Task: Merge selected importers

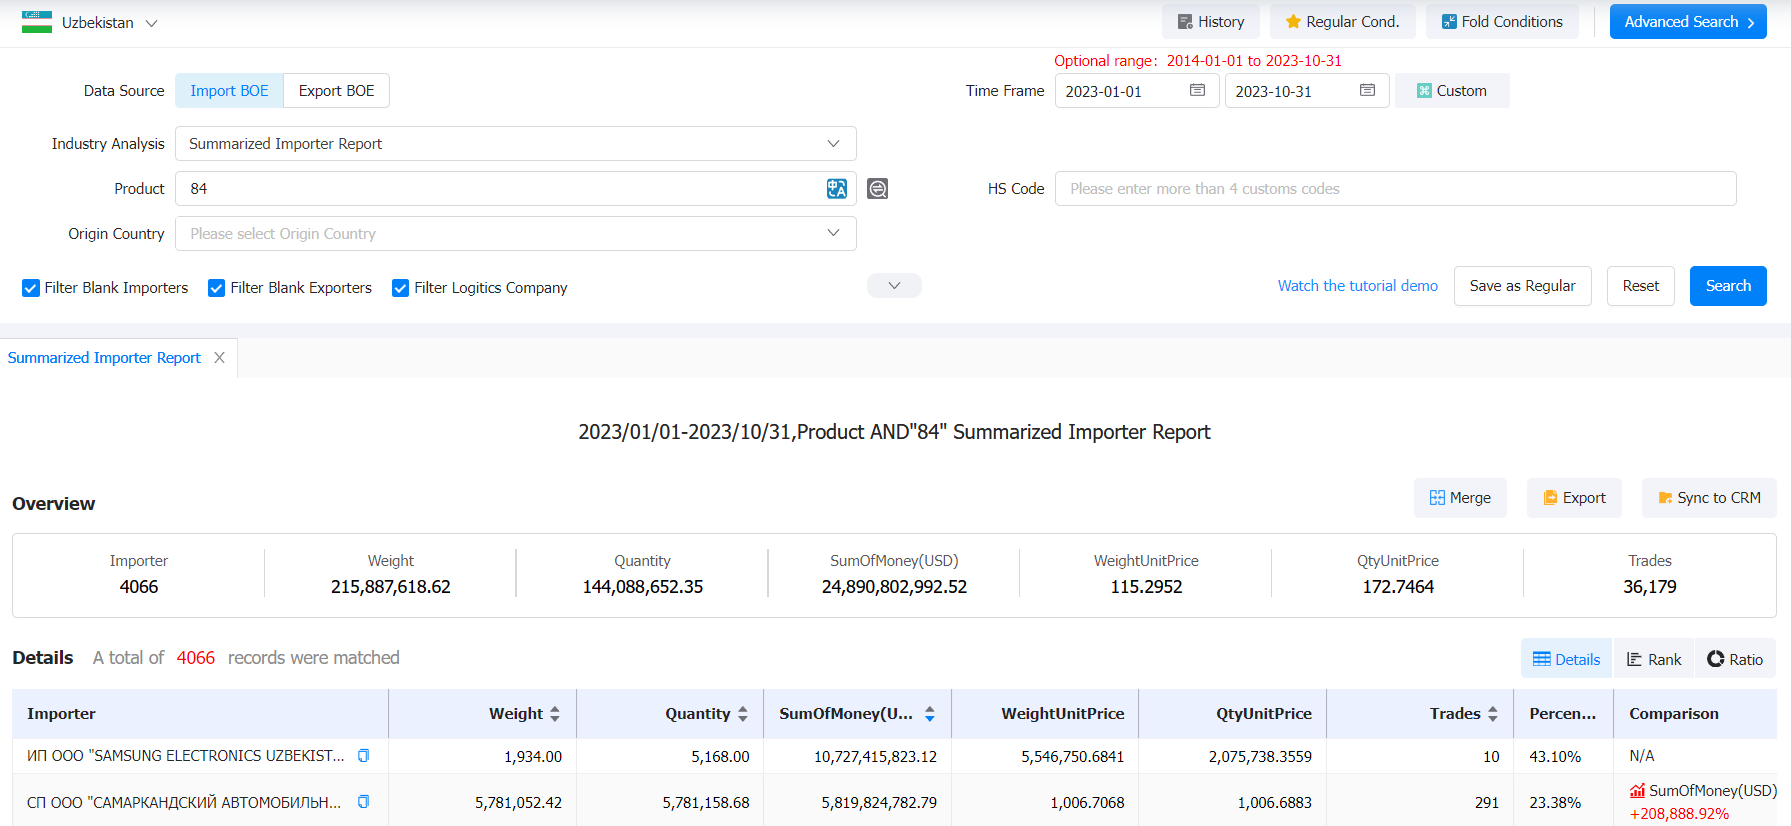Action: [1460, 498]
